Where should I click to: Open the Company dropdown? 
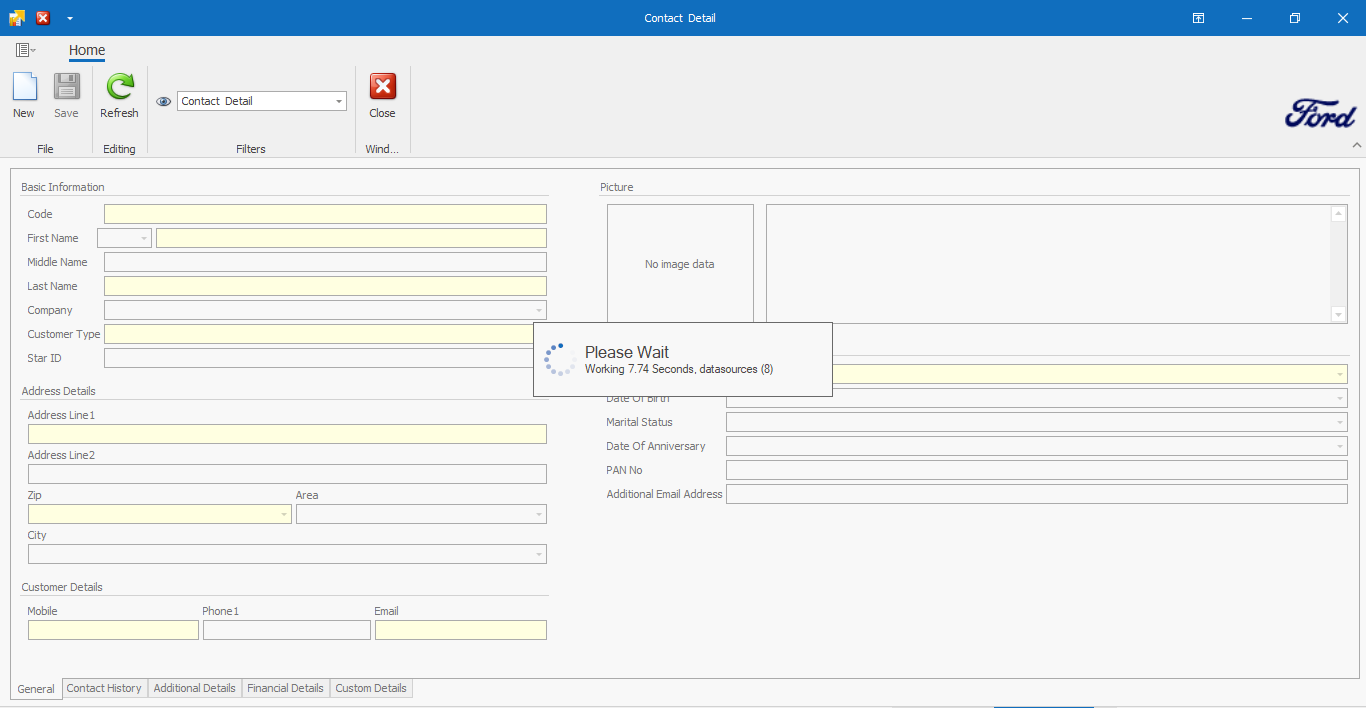[539, 310]
